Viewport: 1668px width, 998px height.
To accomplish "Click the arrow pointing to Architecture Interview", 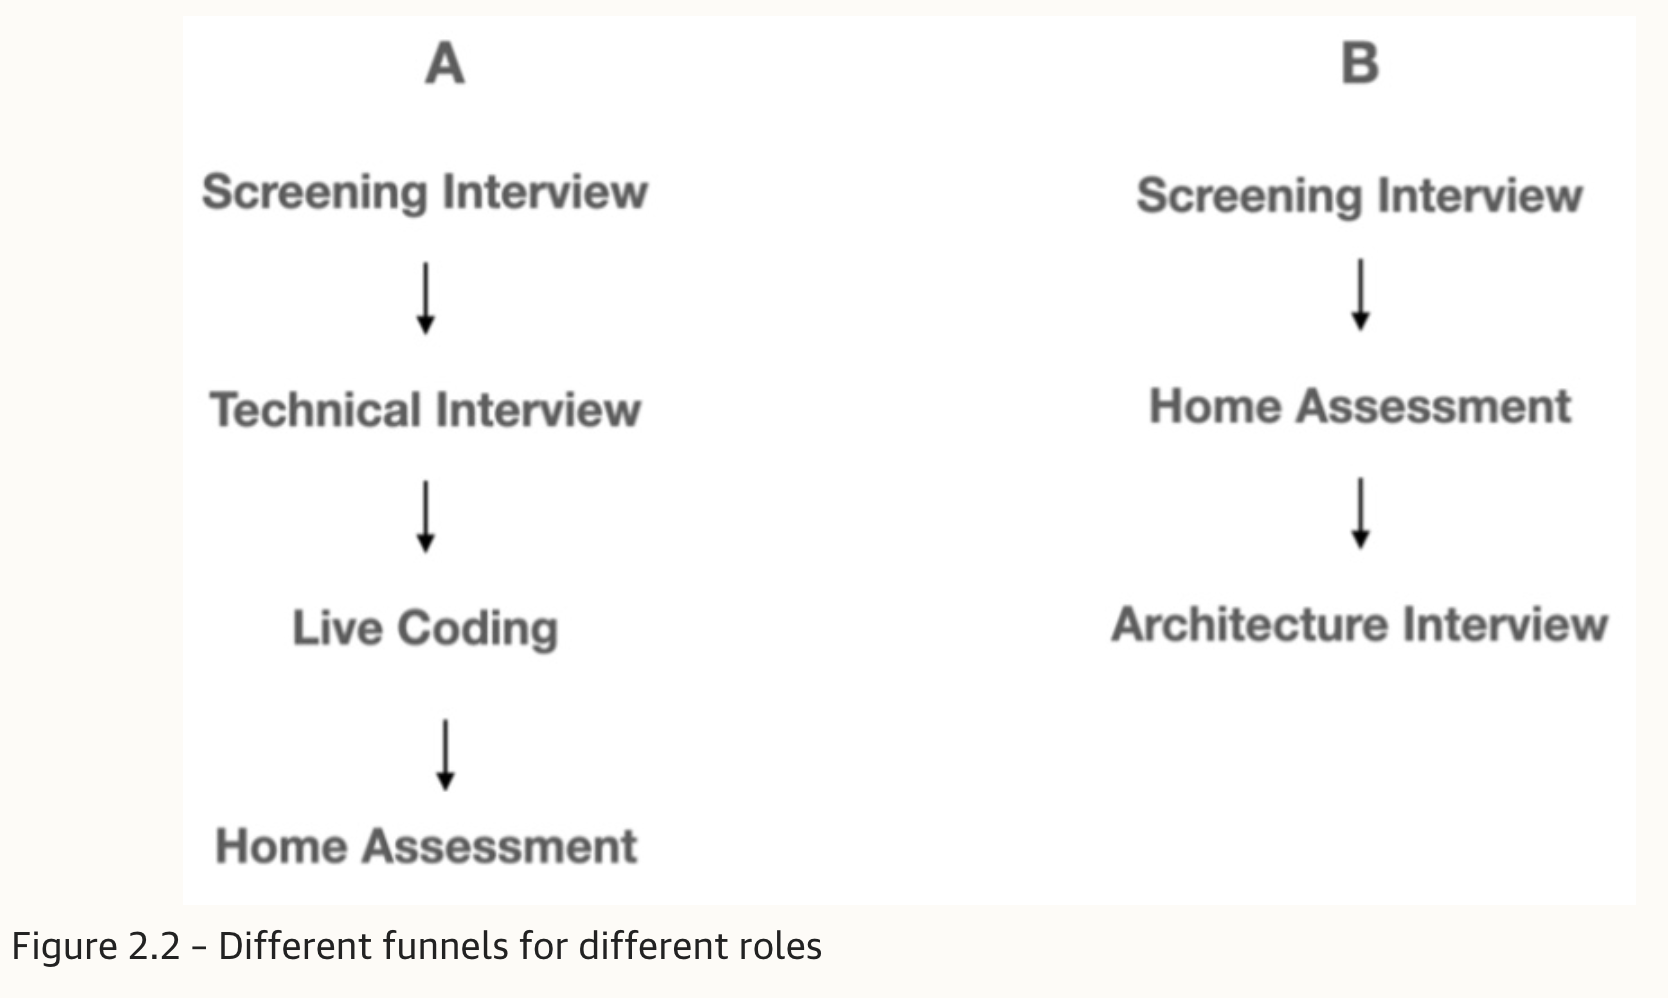I will pyautogui.click(x=1360, y=513).
